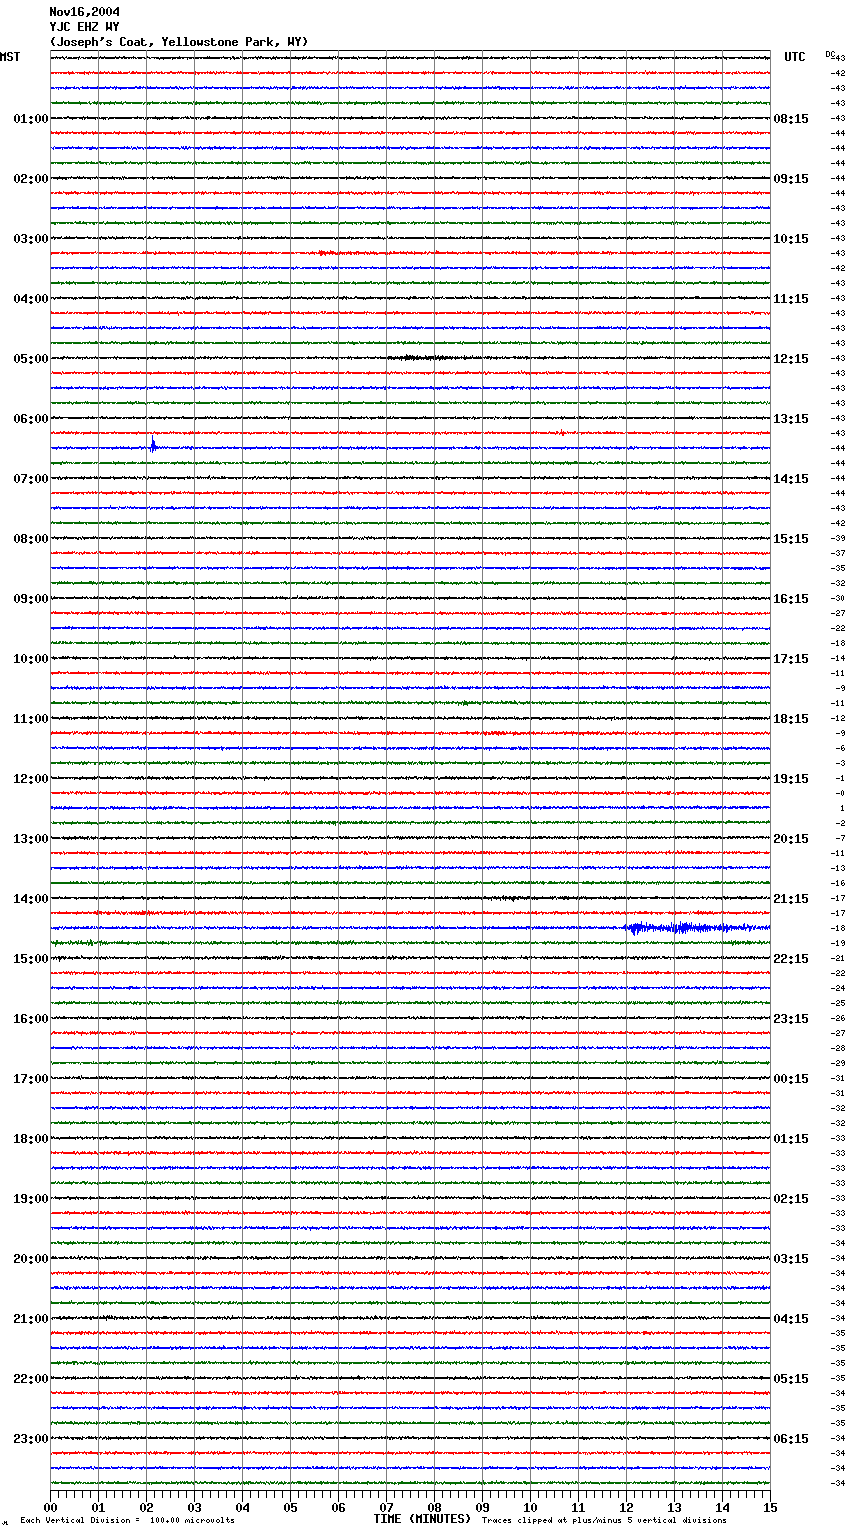Image resolution: width=850 pixels, height=1534 pixels.
Task: Click the 19:15 UTC time label
Action: coord(791,779)
